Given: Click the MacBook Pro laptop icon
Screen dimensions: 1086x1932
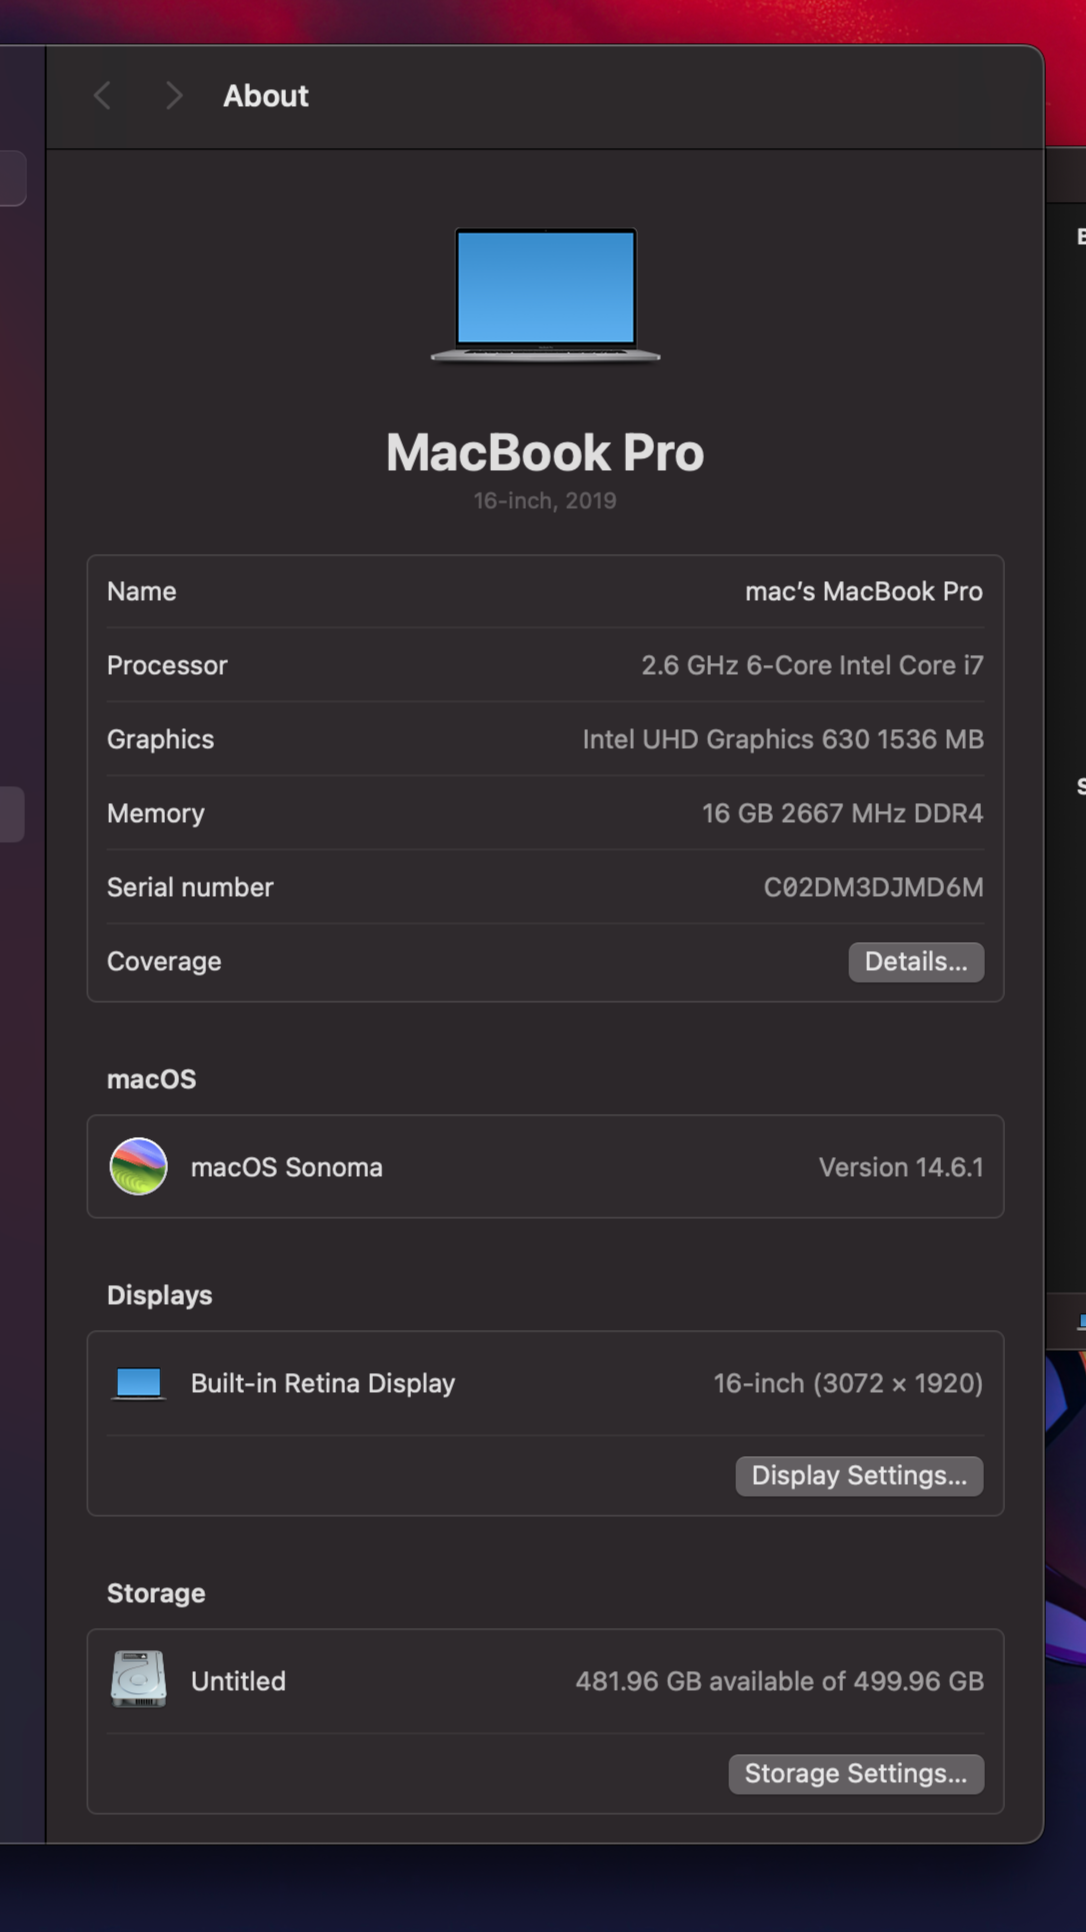Looking at the screenshot, I should tap(545, 295).
